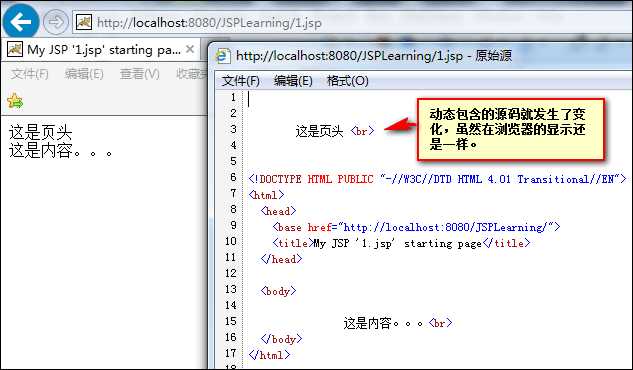Screen dimensions: 633x370
Task: Click the browser back arrow button
Action: click(x=21, y=21)
